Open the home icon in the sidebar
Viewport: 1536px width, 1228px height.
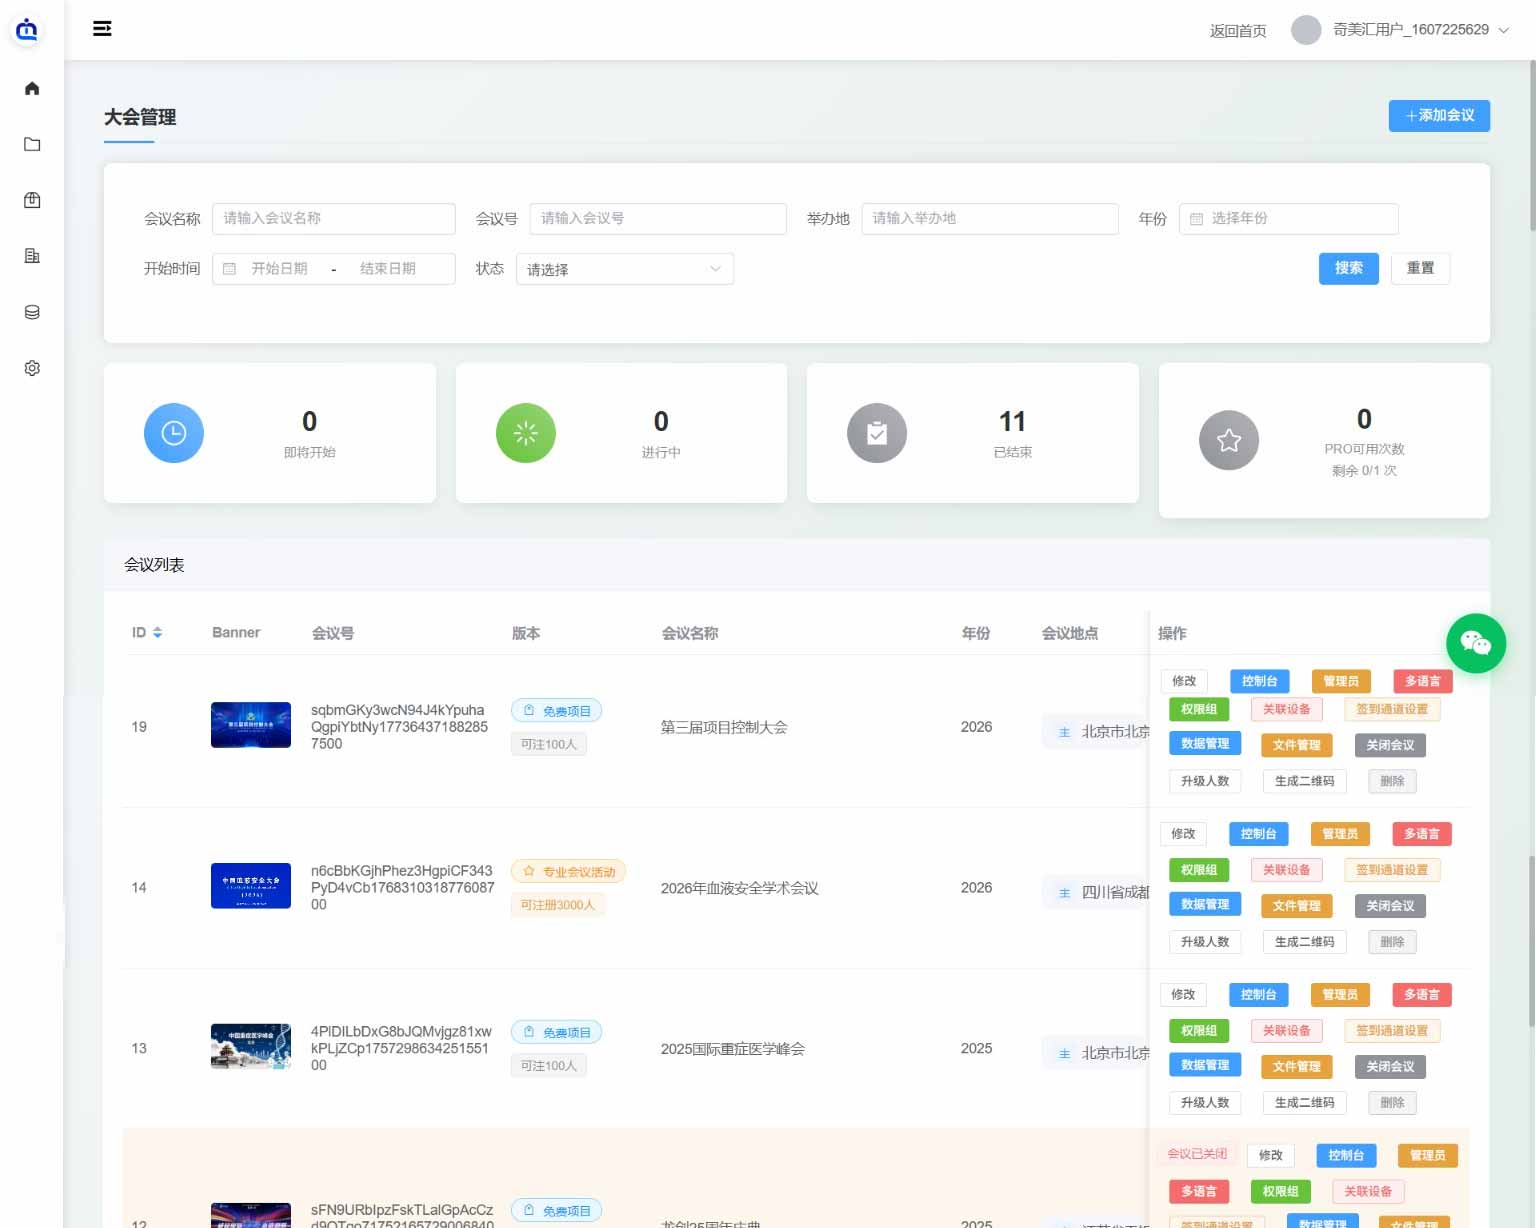32,88
